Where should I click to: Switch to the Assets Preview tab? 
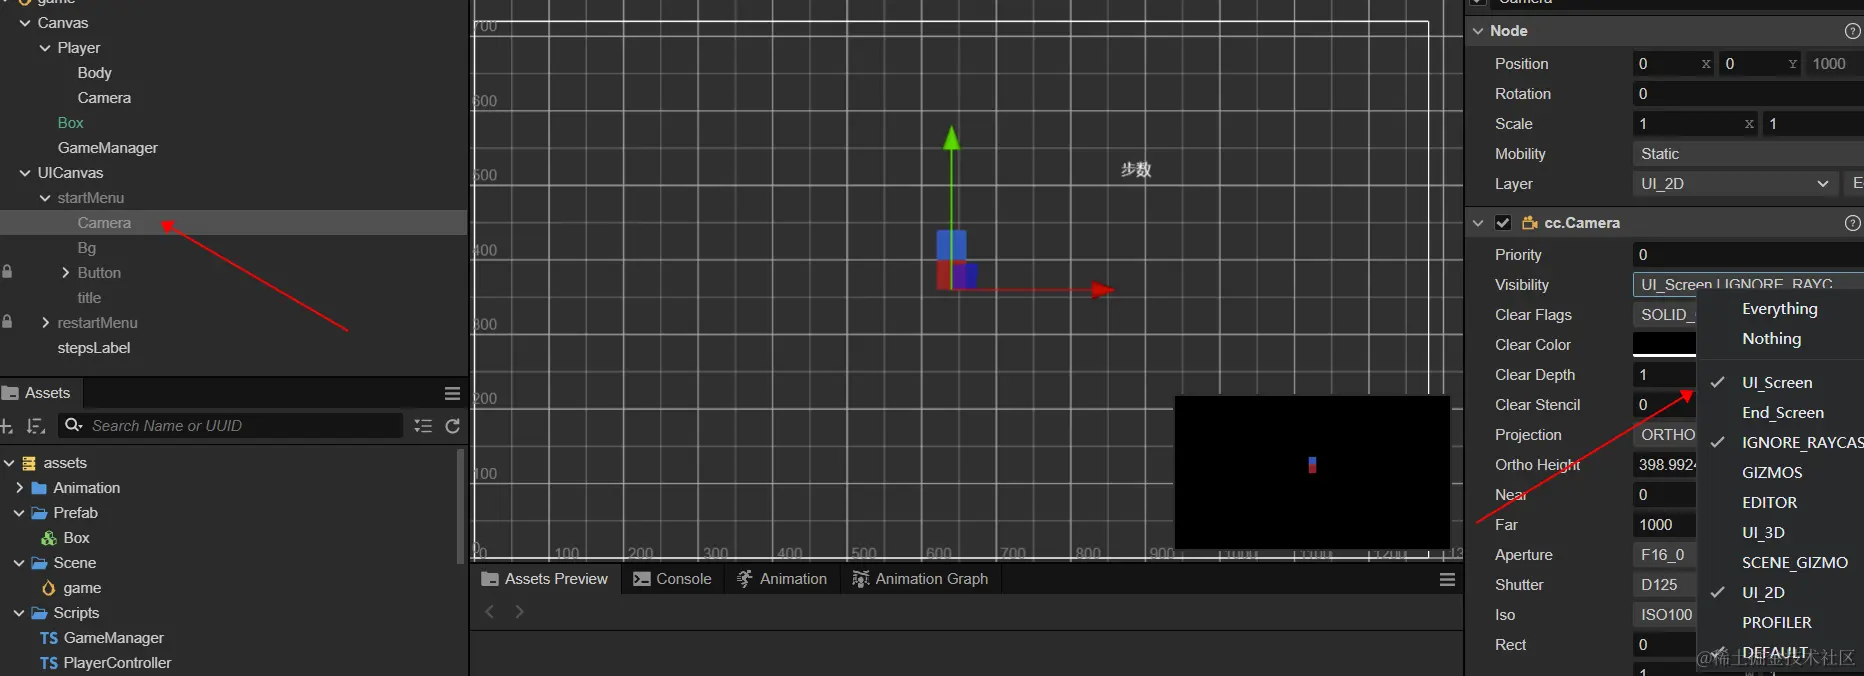coord(545,579)
